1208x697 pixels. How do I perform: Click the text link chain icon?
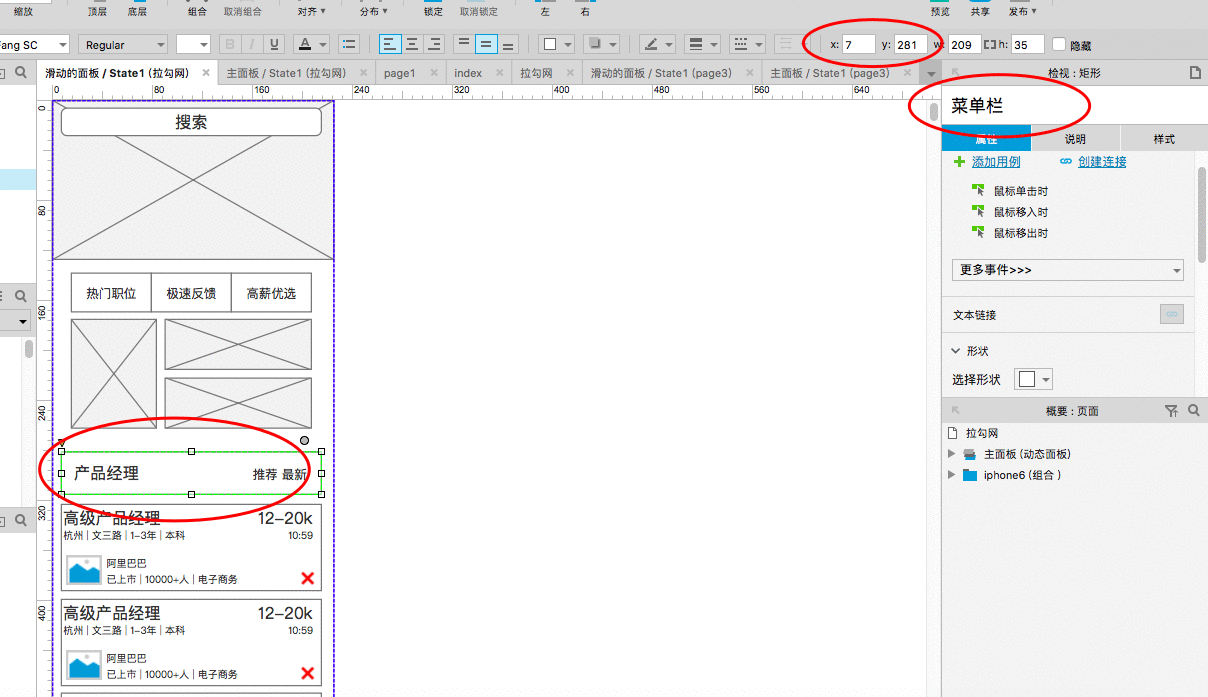click(1172, 314)
